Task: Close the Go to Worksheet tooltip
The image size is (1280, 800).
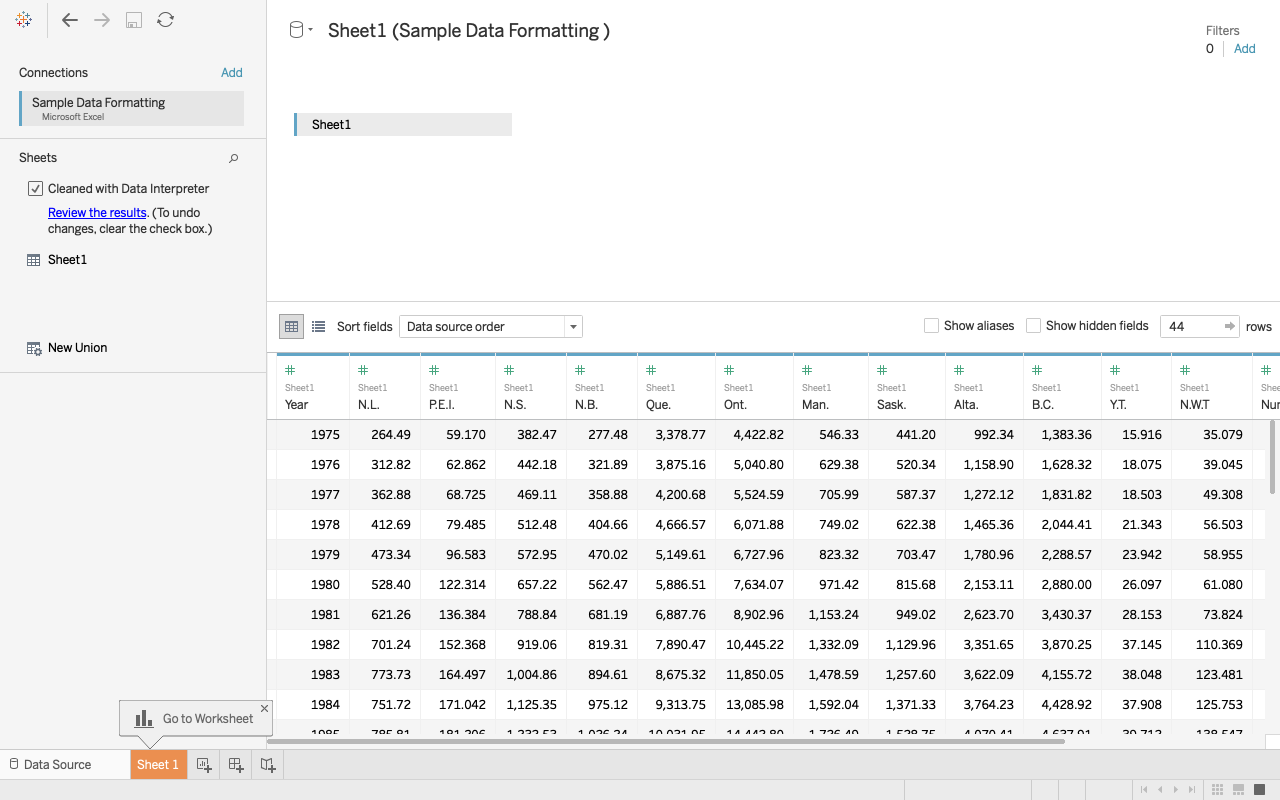Action: pos(264,708)
